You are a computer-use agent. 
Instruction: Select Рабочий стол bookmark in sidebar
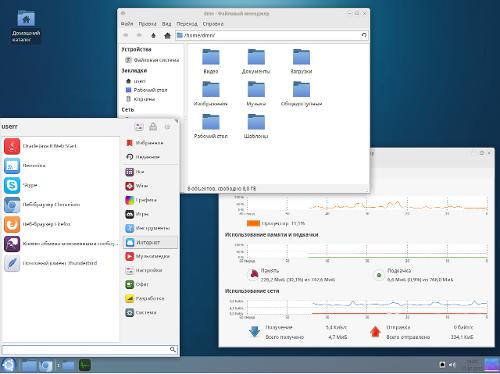tap(147, 90)
